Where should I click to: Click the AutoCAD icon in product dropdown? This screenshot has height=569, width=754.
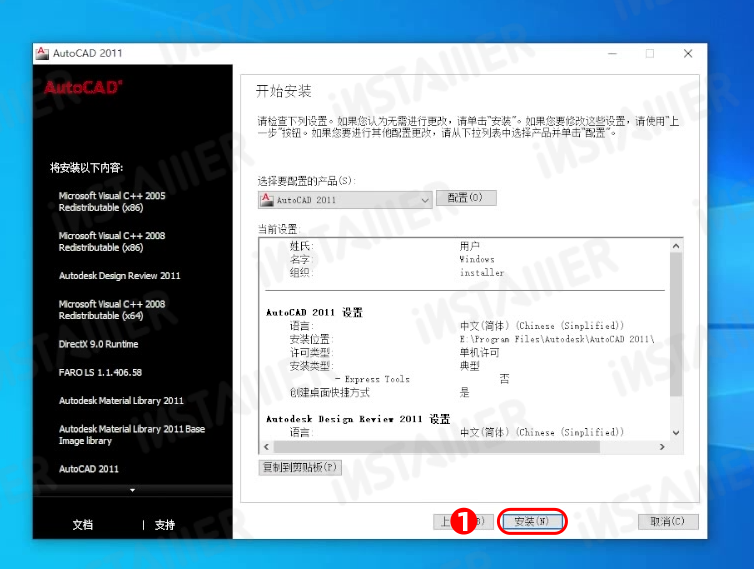[266, 200]
